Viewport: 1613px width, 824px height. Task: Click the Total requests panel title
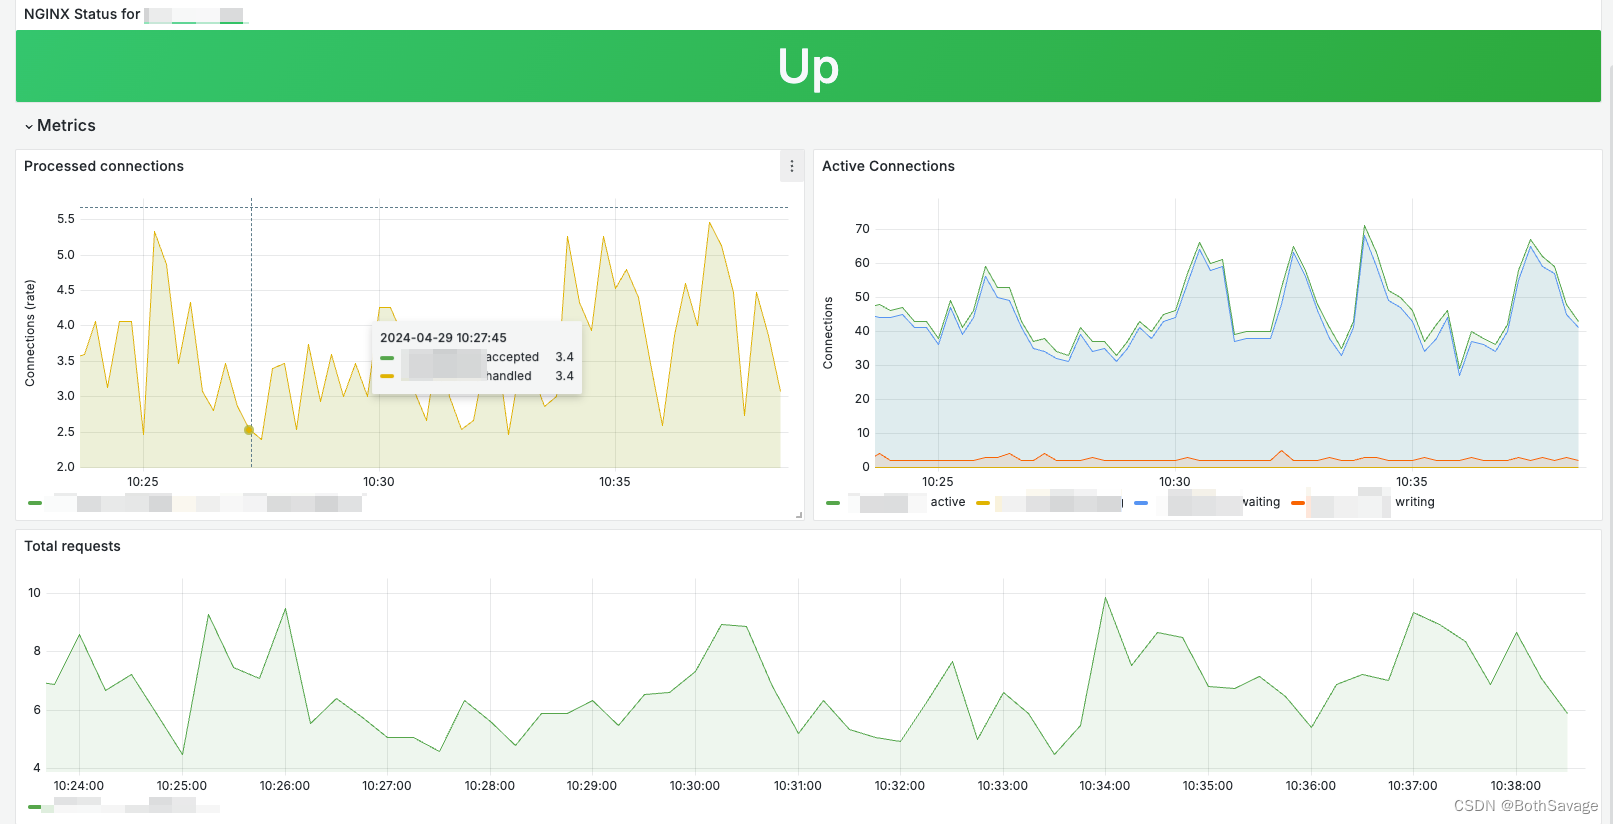point(72,546)
